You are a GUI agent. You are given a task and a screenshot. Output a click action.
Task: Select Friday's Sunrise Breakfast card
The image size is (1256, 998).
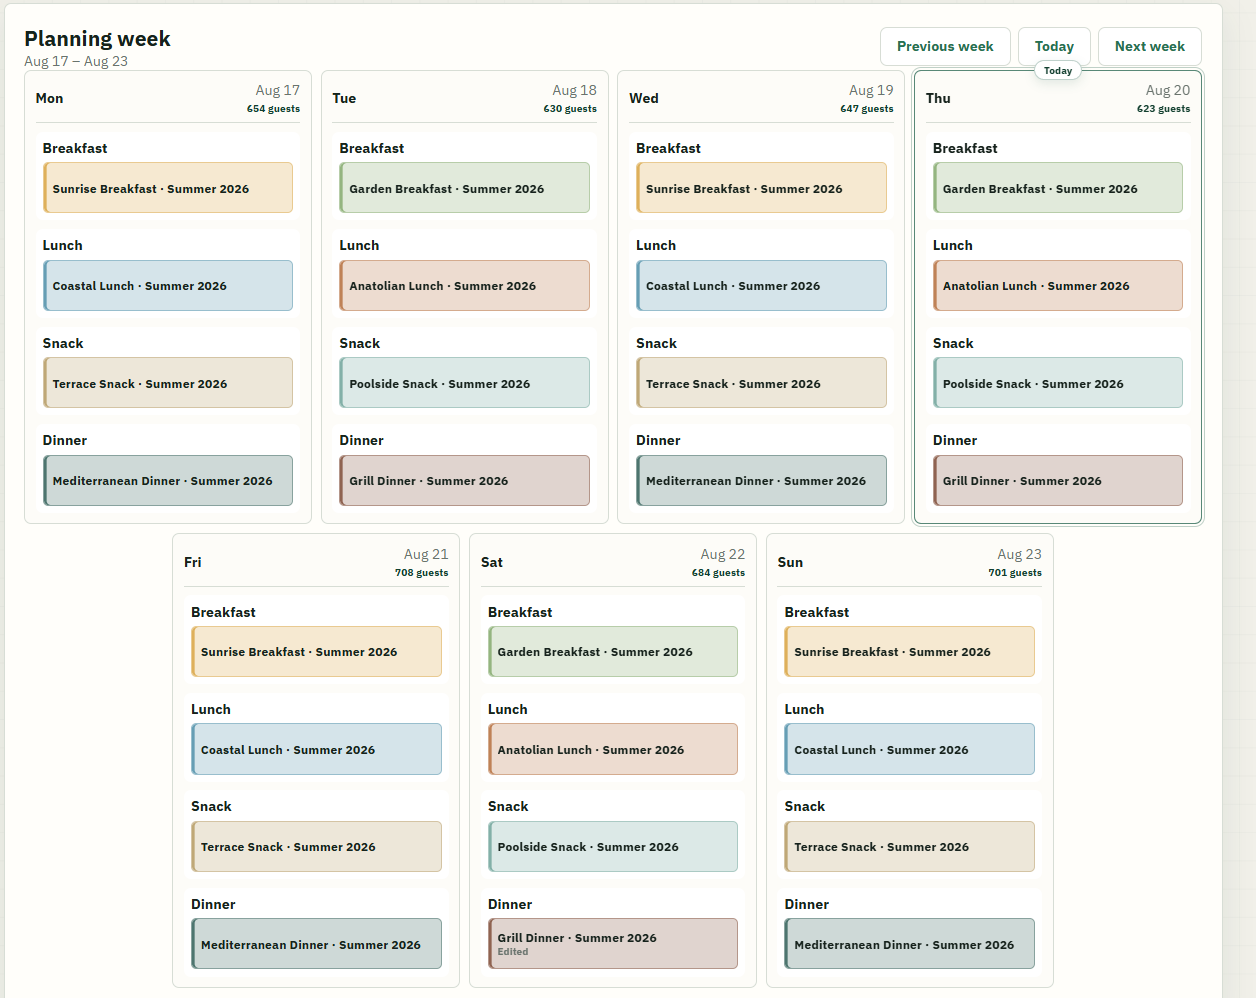pos(316,652)
